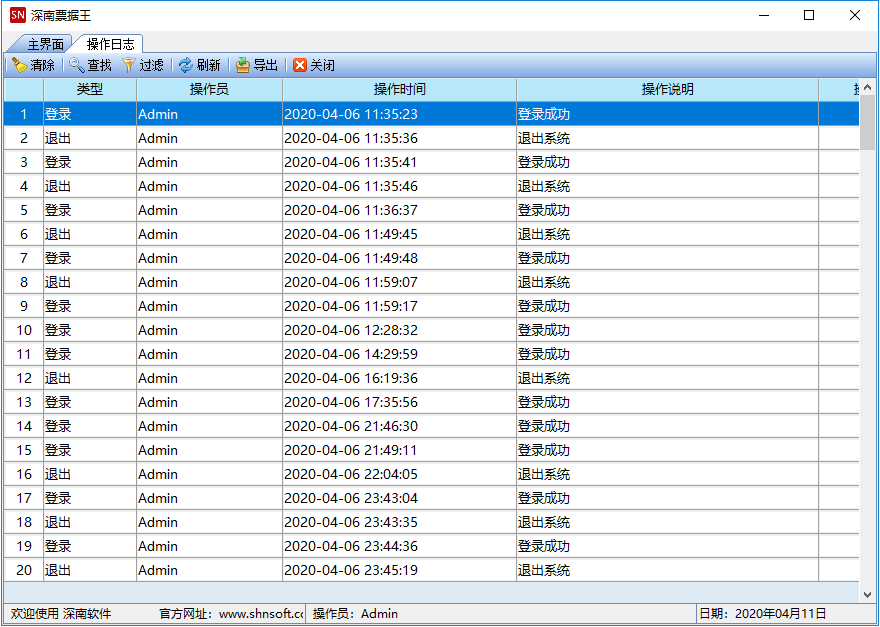
Task: Click the magnifier icon for 查找
Action: (x=76, y=65)
